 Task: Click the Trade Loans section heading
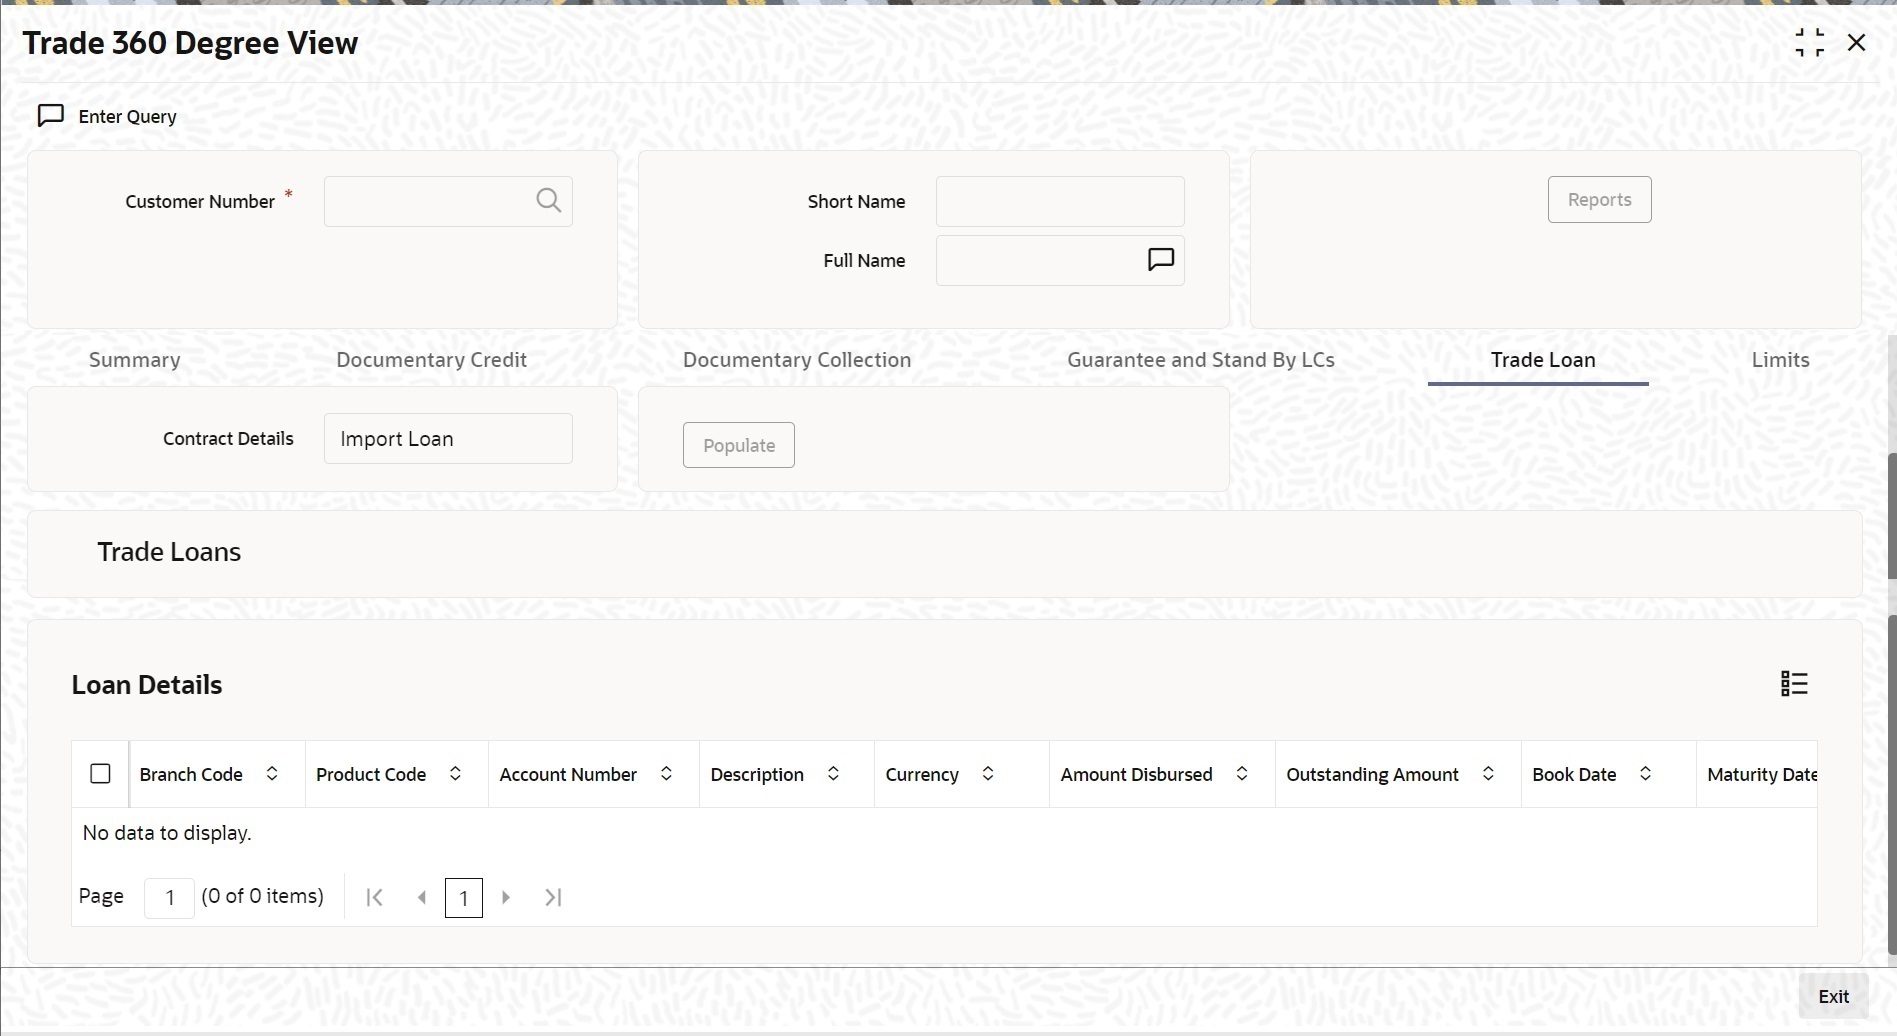pyautogui.click(x=169, y=552)
